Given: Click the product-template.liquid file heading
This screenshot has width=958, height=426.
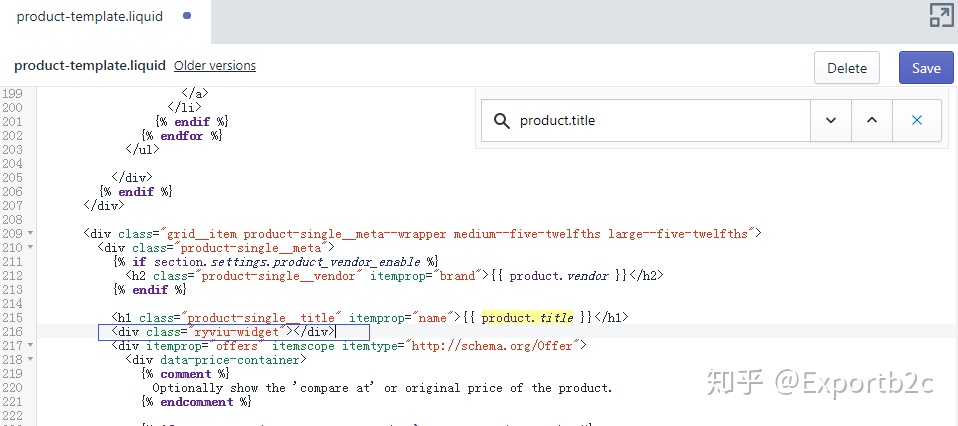Looking at the screenshot, I should point(90,65).
